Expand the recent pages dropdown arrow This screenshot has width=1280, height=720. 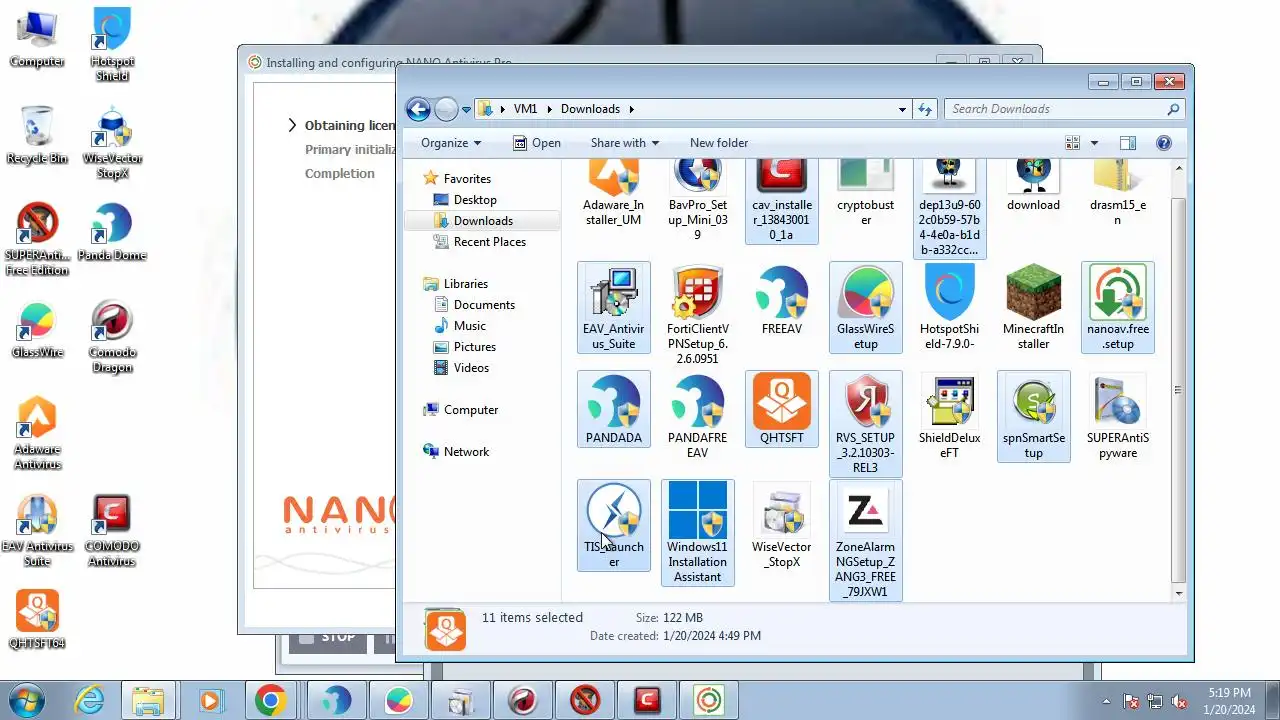point(466,110)
